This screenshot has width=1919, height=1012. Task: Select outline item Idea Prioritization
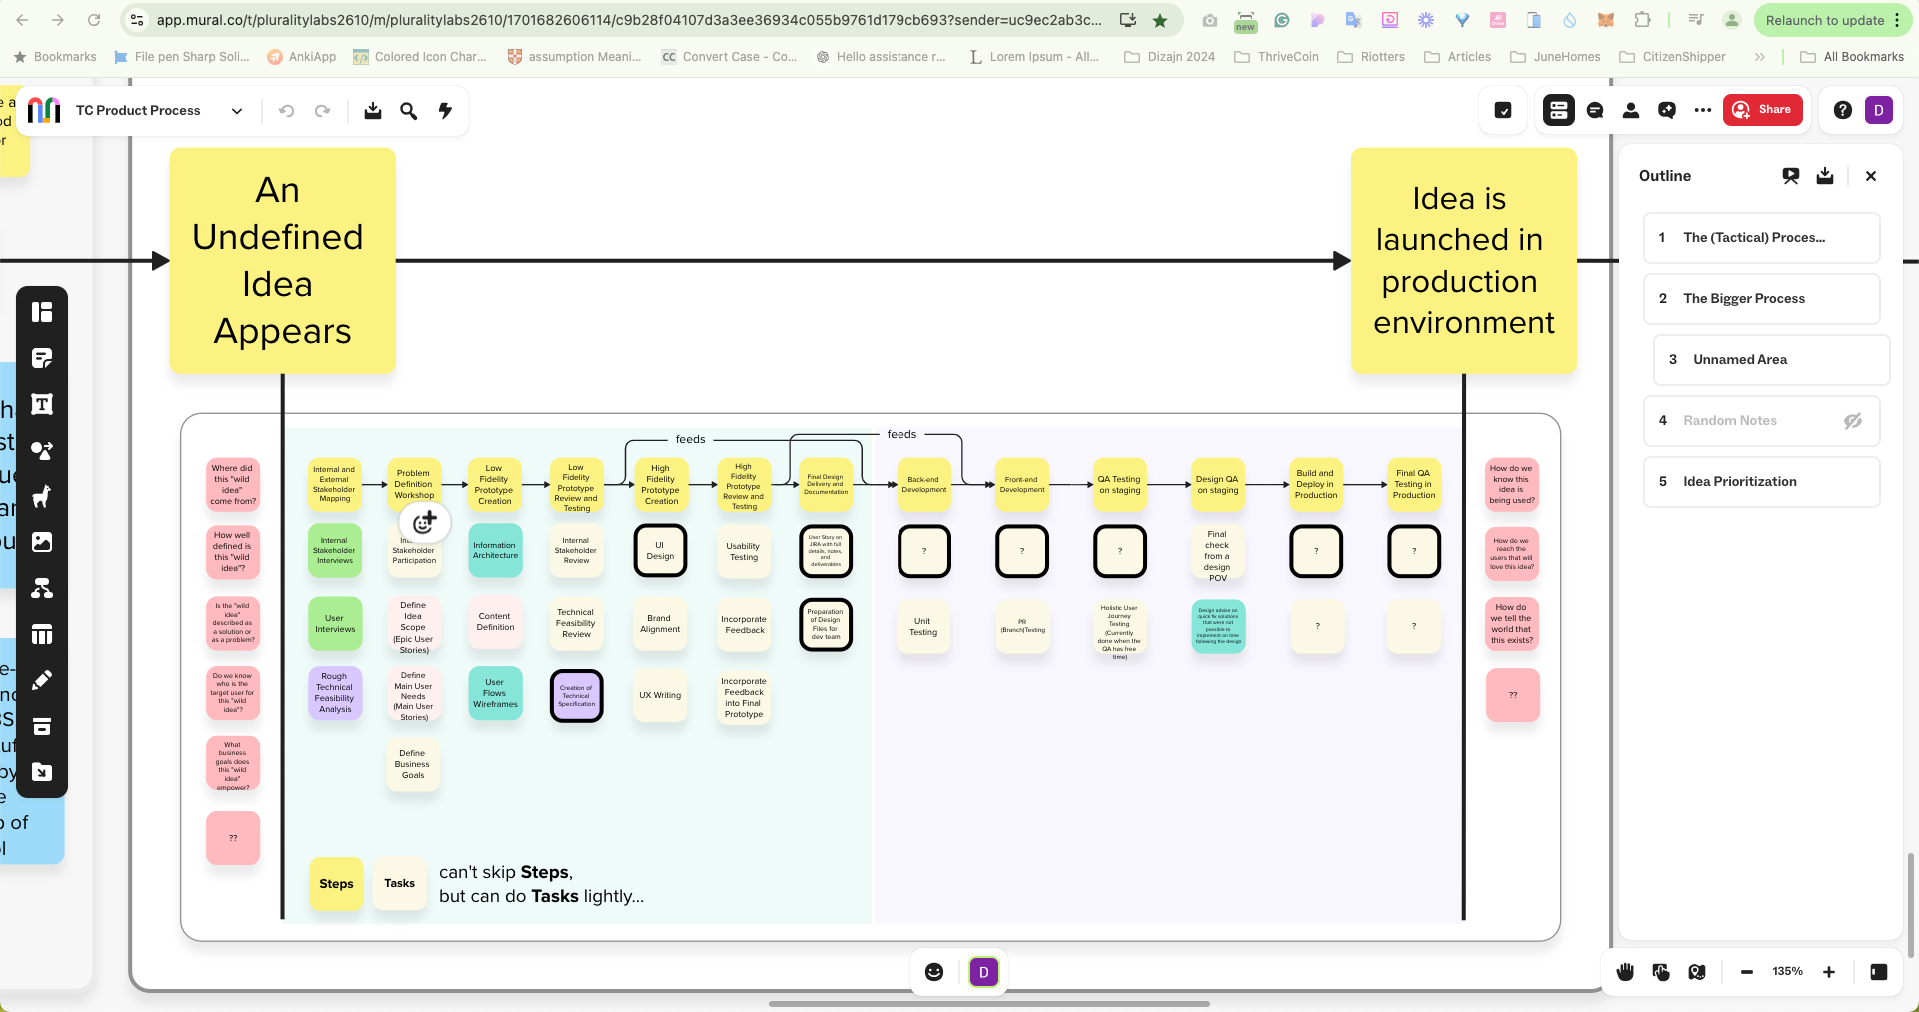[x=1762, y=482]
